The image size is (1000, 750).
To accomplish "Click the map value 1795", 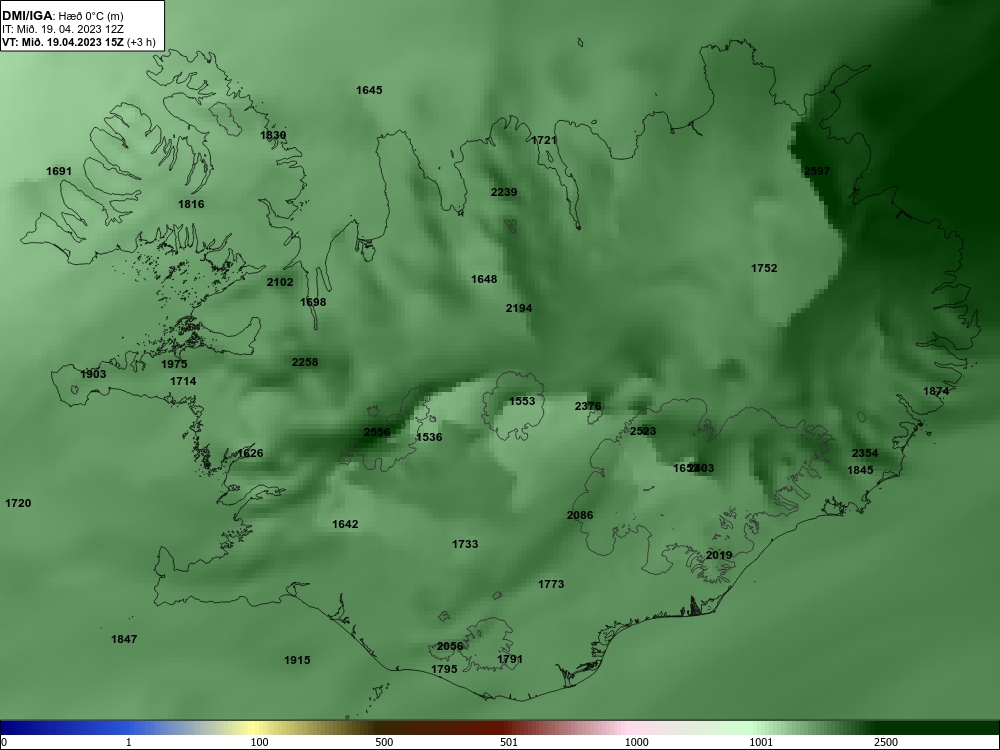I will tap(444, 669).
